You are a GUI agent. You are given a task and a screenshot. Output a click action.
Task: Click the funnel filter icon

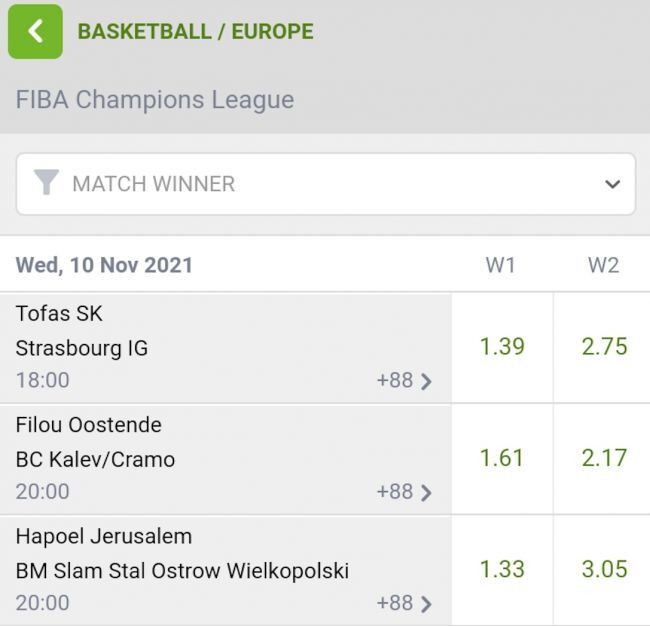[x=46, y=183]
